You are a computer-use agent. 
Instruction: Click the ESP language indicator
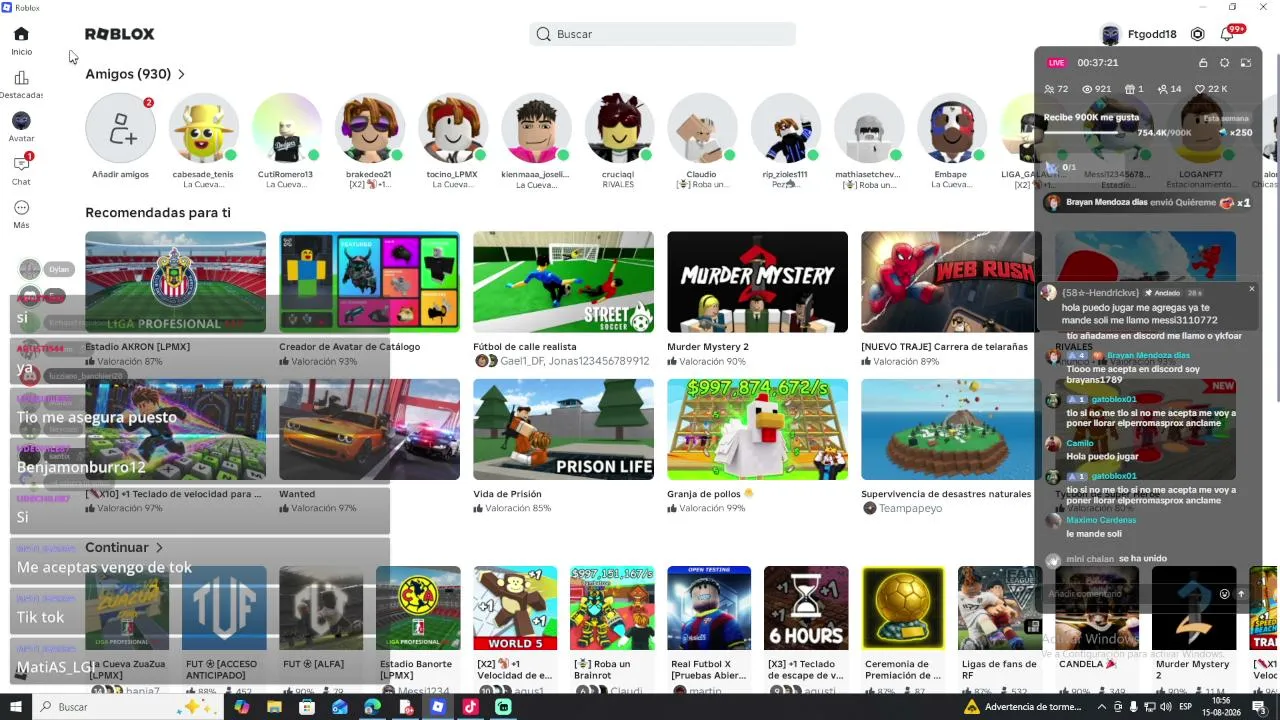pos(1187,707)
